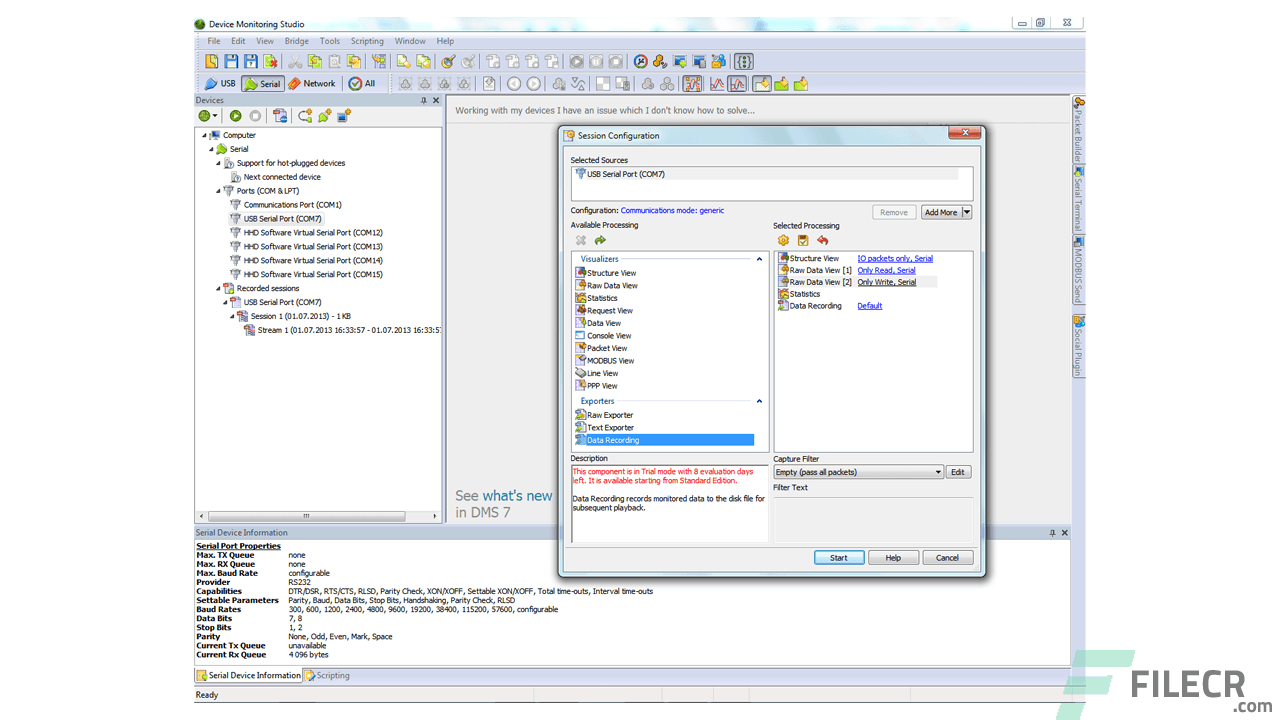Screen dimensions: 1280x720
Task: Click the gray stop icon in Devices panel
Action: (255, 116)
